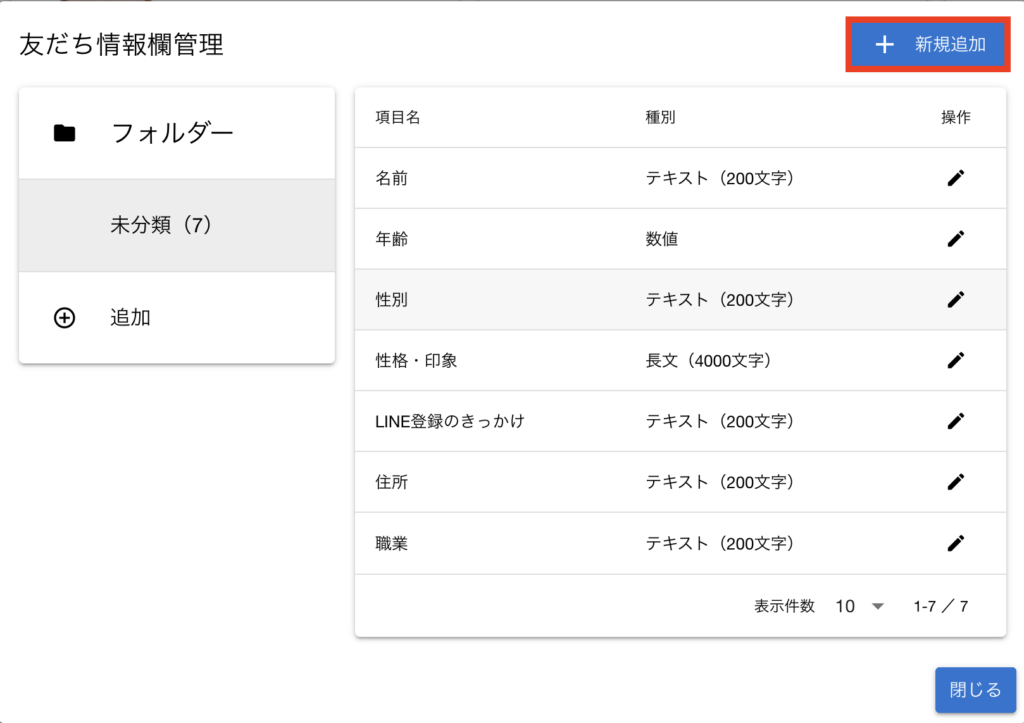
Task: Open edit for the 性別 row
Action: (956, 299)
